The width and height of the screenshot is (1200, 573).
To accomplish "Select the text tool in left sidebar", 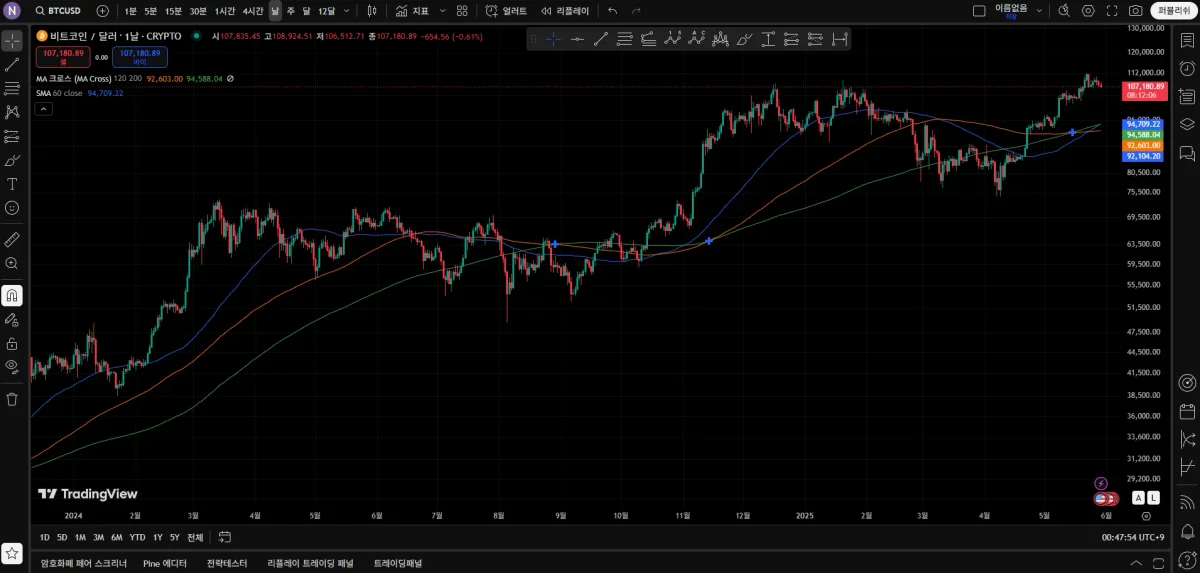I will [x=12, y=184].
